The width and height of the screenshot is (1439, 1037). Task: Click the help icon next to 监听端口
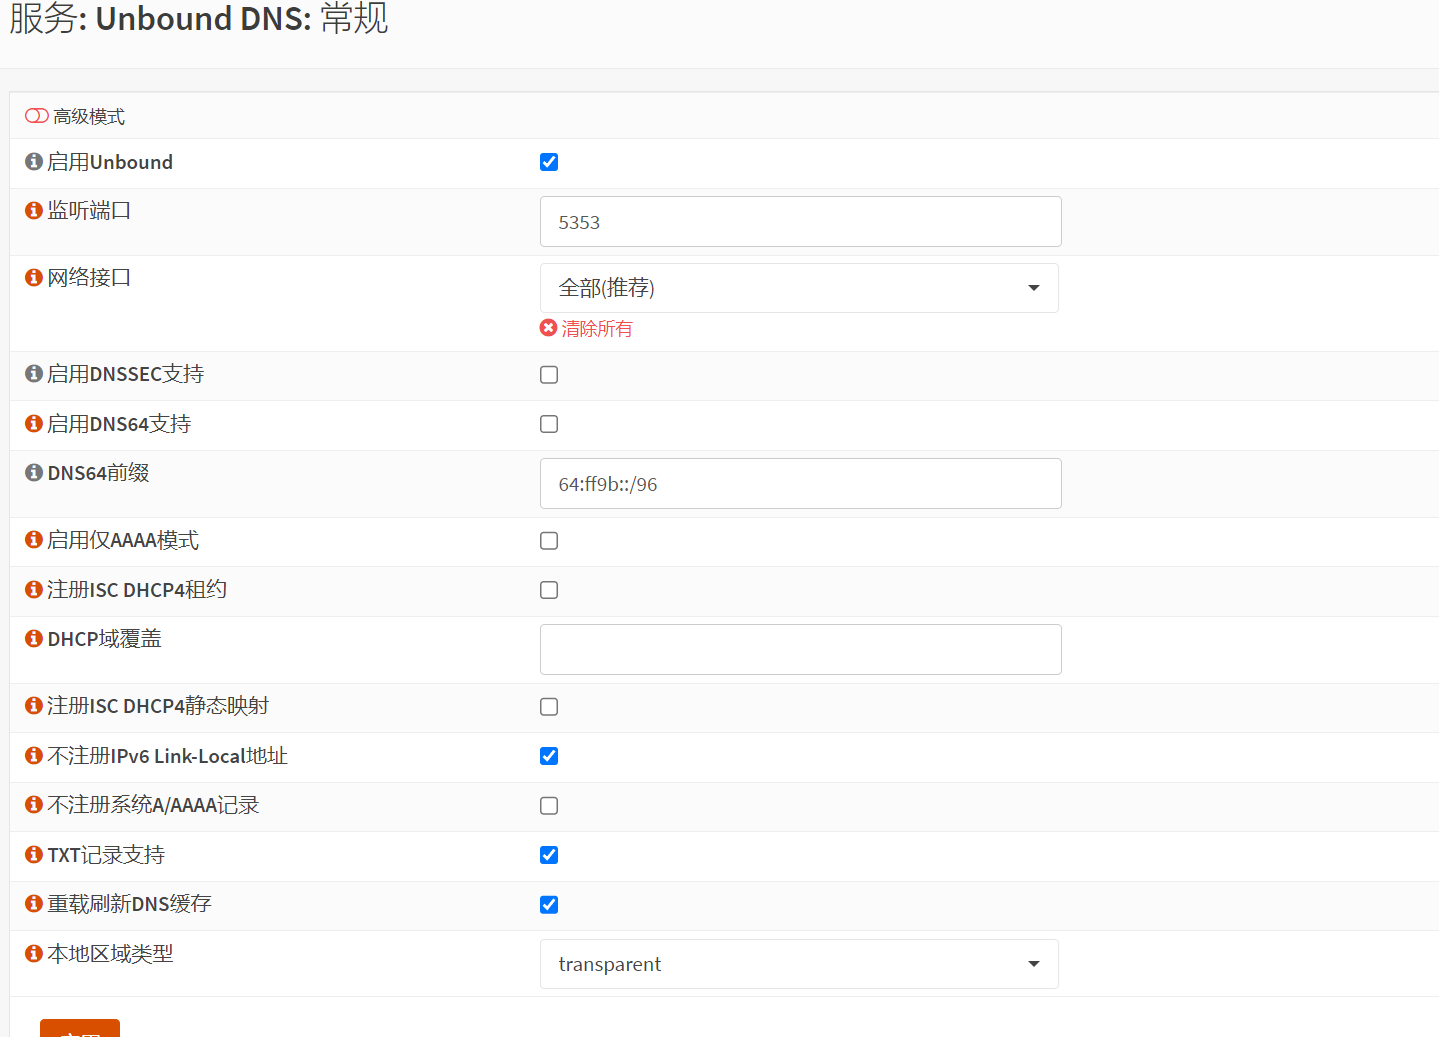(x=34, y=211)
